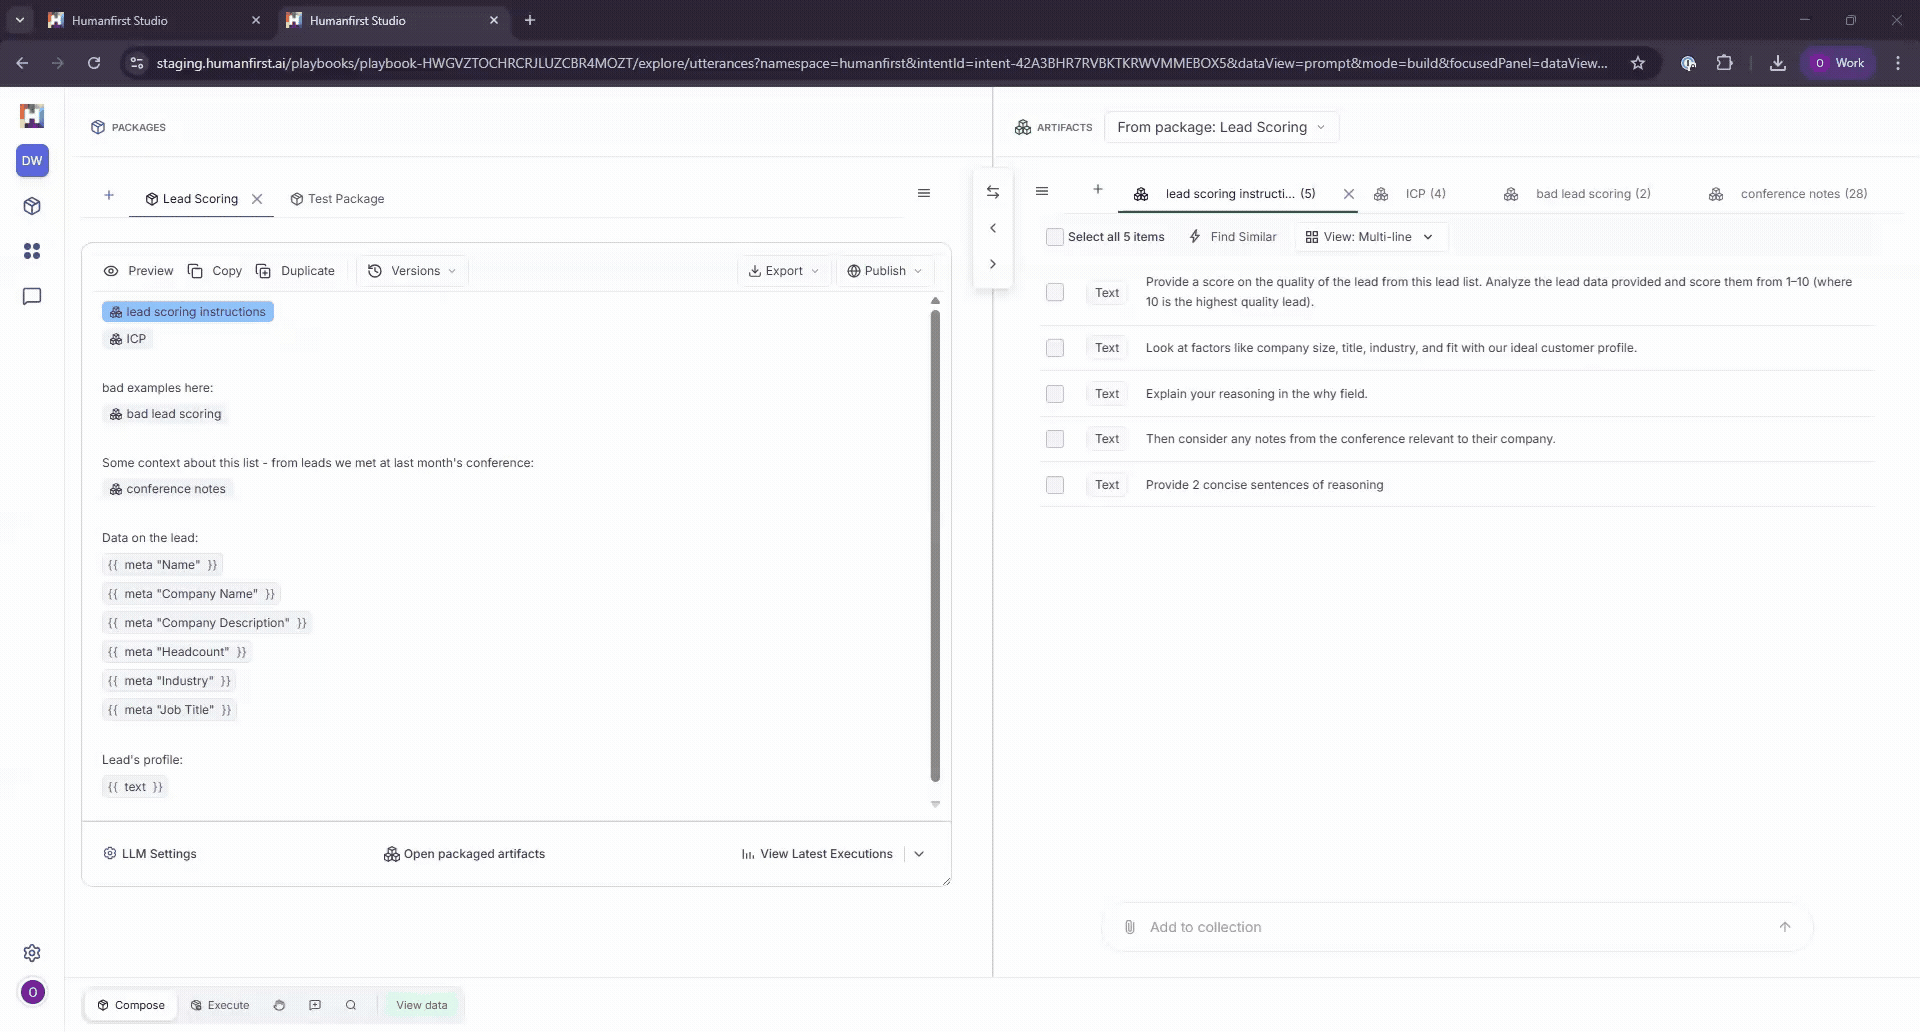Click the Execute button at bottom

(x=219, y=1005)
